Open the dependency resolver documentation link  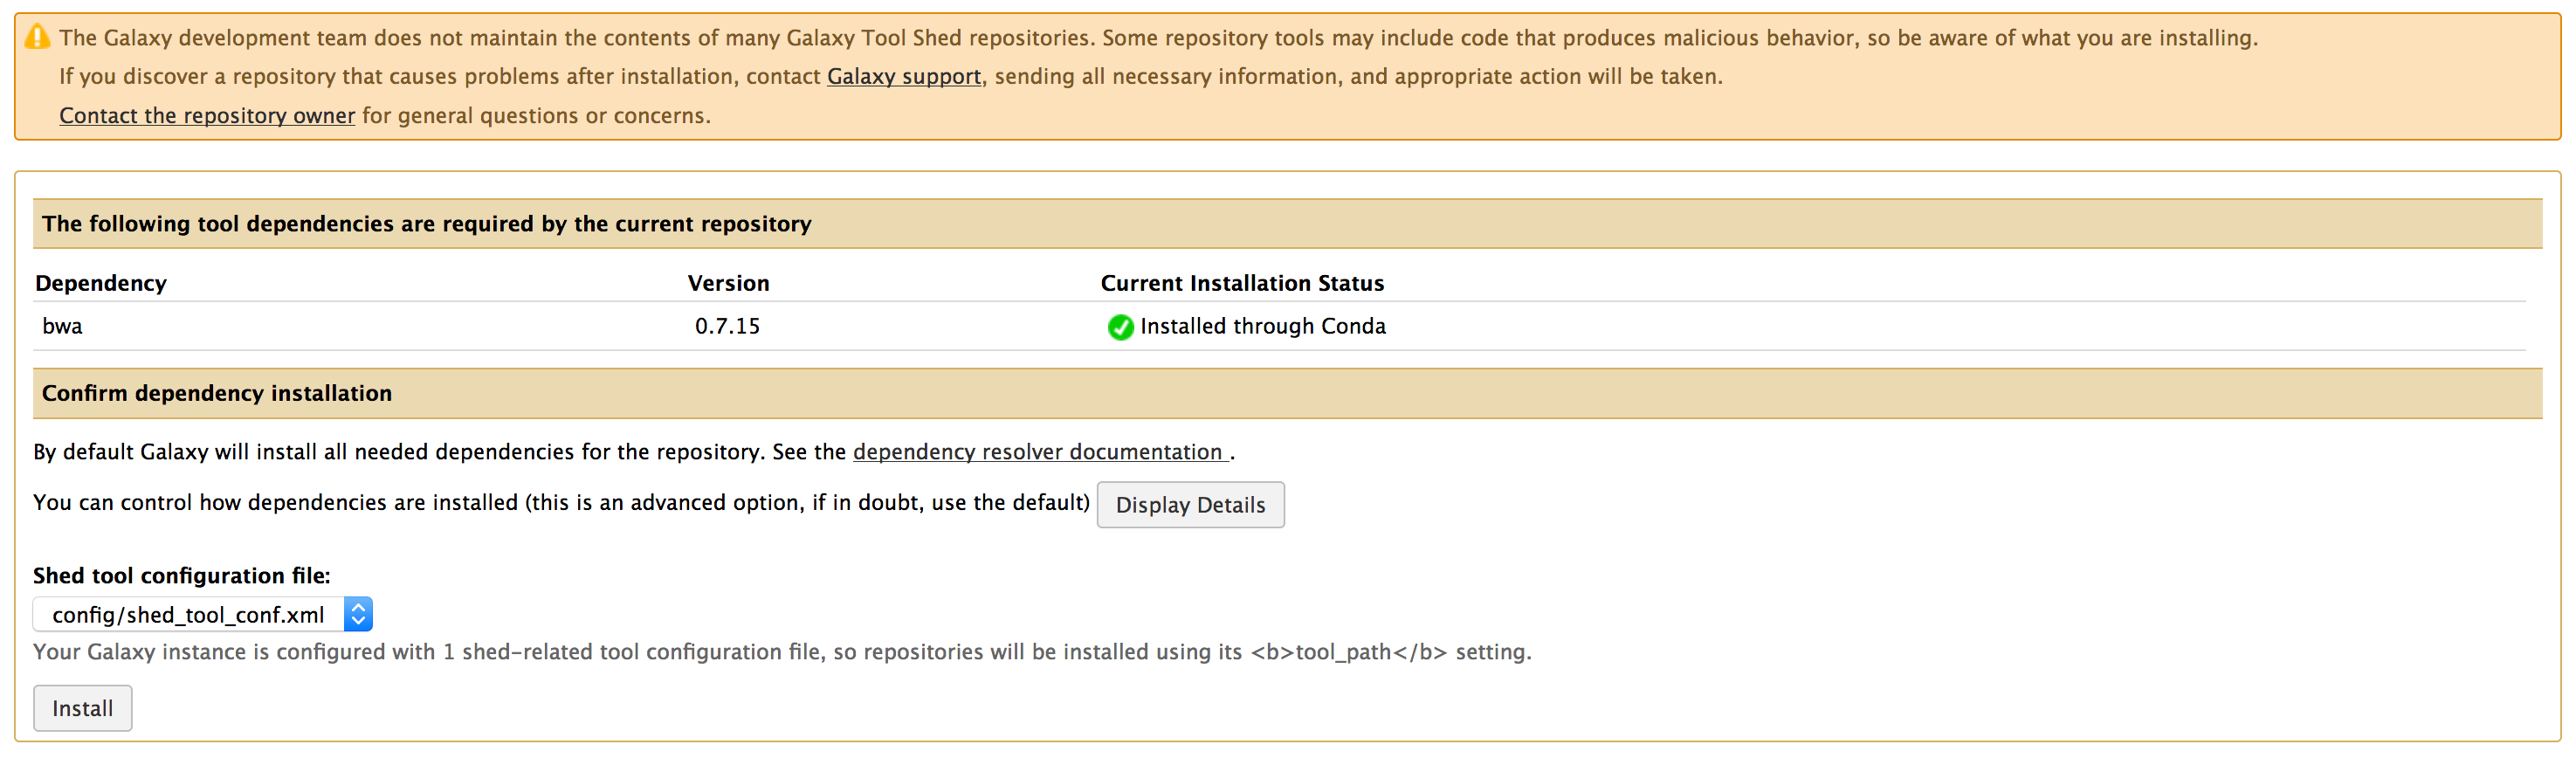pyautogui.click(x=1038, y=452)
